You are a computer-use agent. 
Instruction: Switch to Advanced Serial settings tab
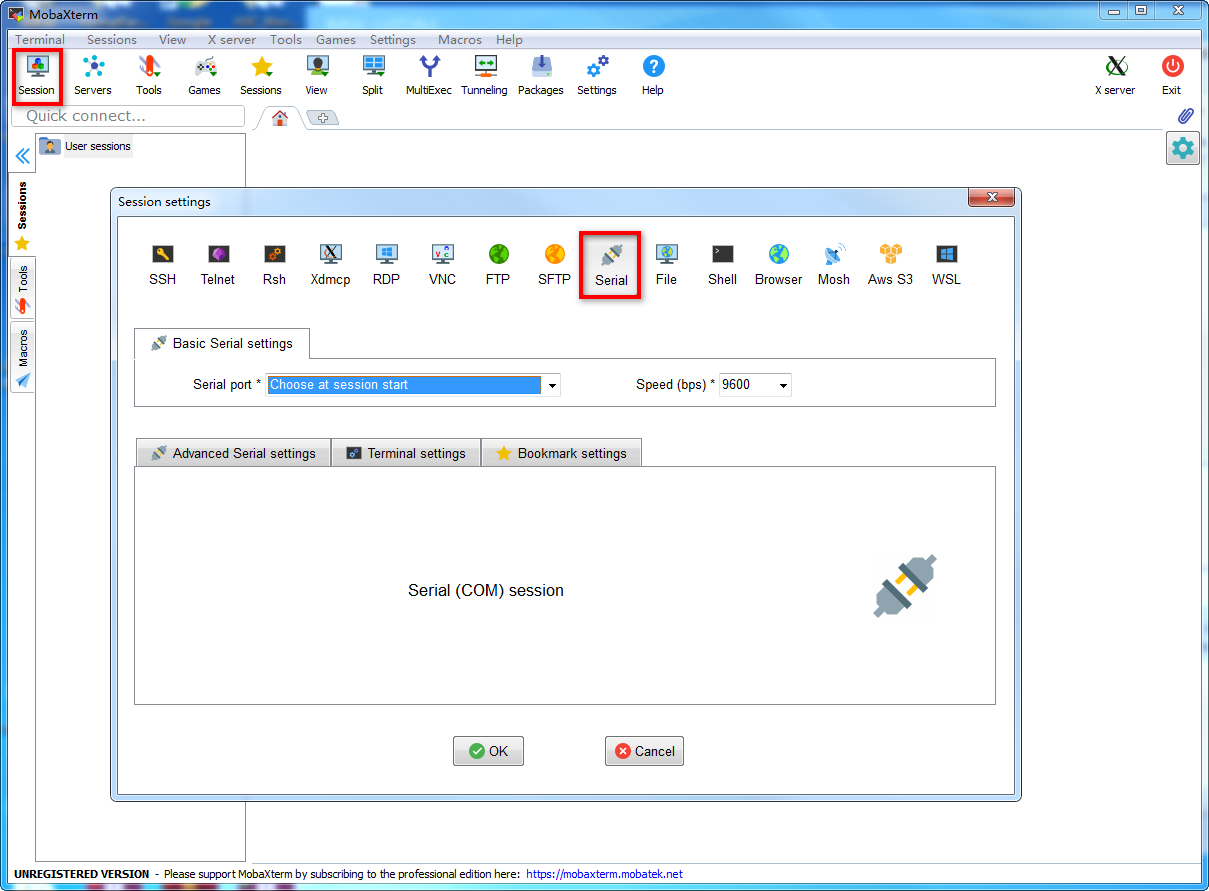click(x=233, y=453)
